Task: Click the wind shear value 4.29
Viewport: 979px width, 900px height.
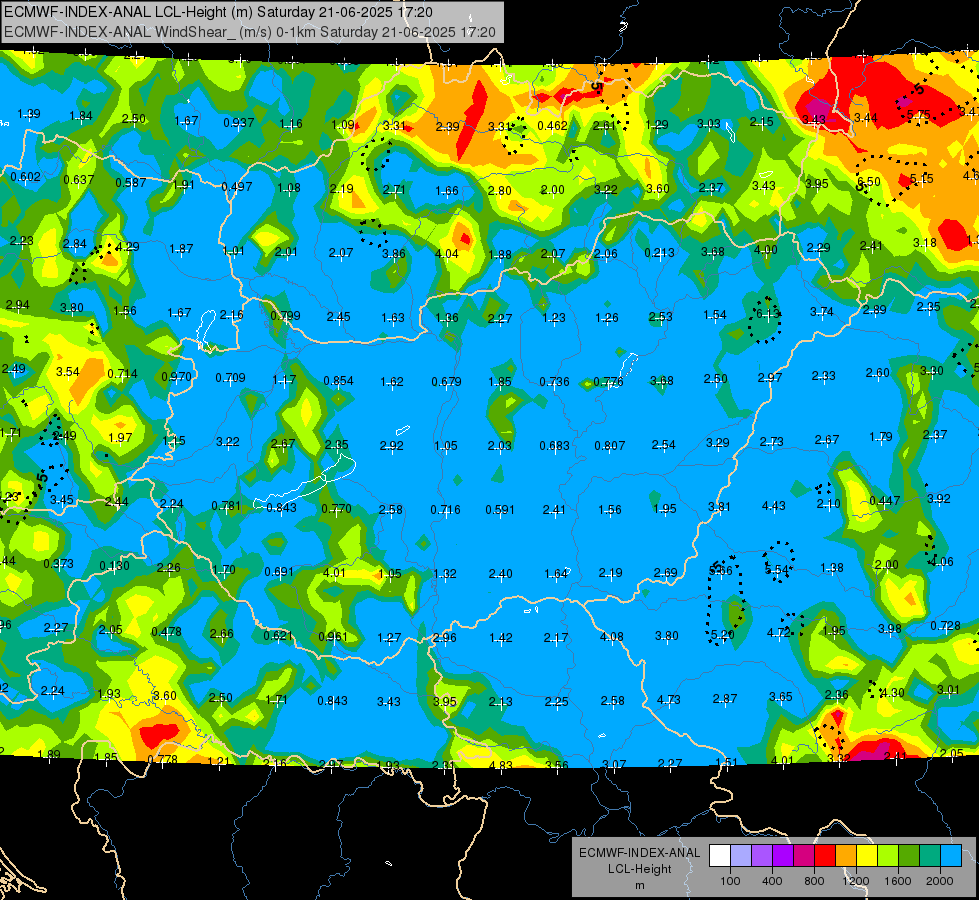Action: click(127, 246)
